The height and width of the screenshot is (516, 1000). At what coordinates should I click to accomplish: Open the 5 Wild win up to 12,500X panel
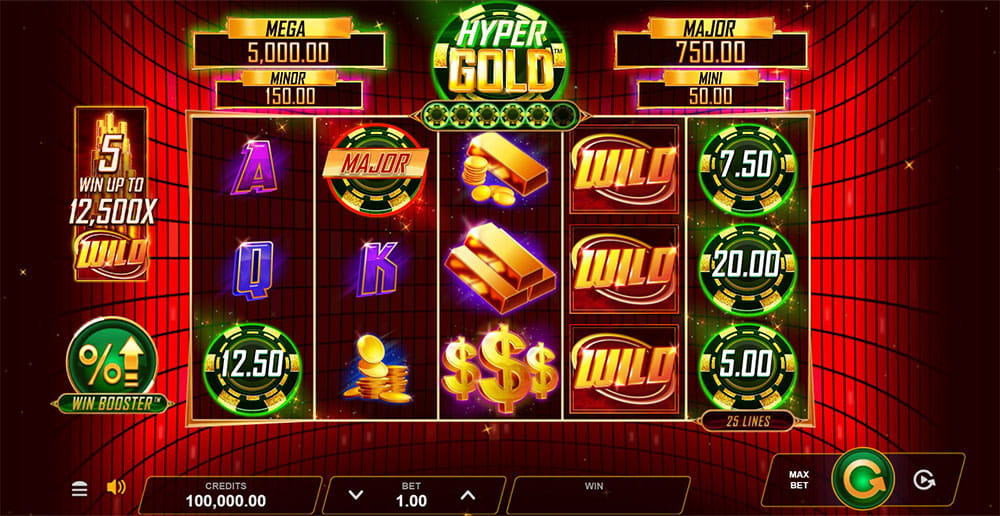pos(112,195)
